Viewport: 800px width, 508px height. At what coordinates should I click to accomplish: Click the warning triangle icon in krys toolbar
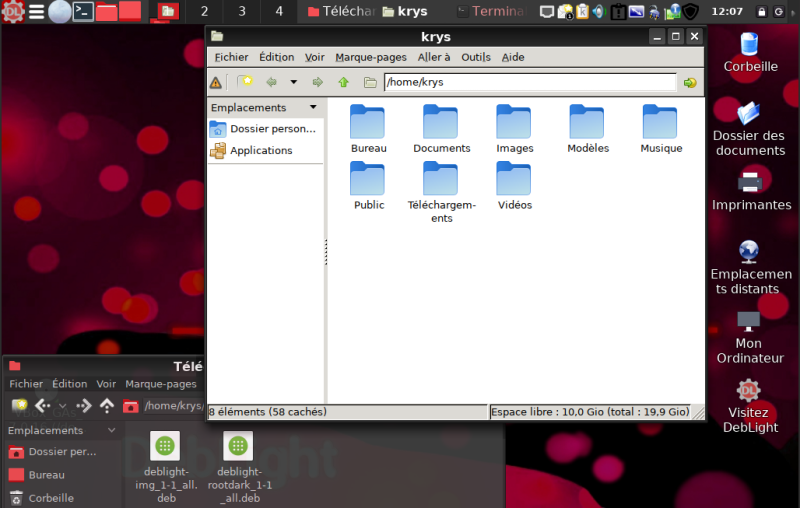[216, 83]
